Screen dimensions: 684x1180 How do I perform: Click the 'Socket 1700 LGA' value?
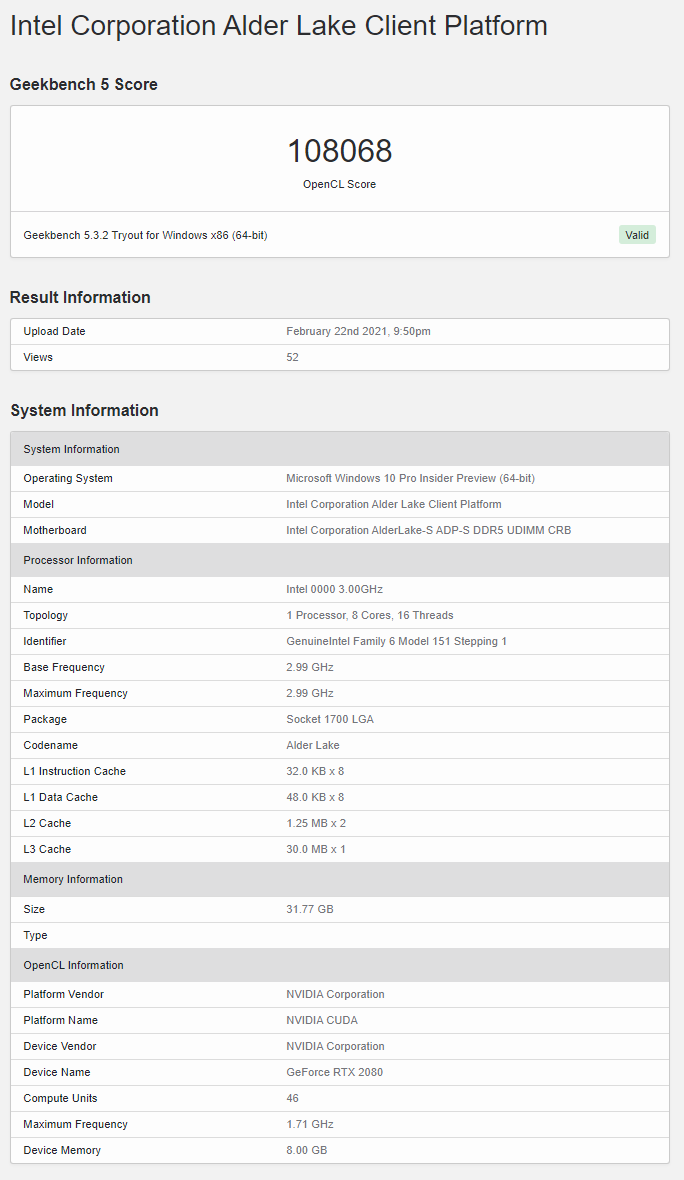330,719
